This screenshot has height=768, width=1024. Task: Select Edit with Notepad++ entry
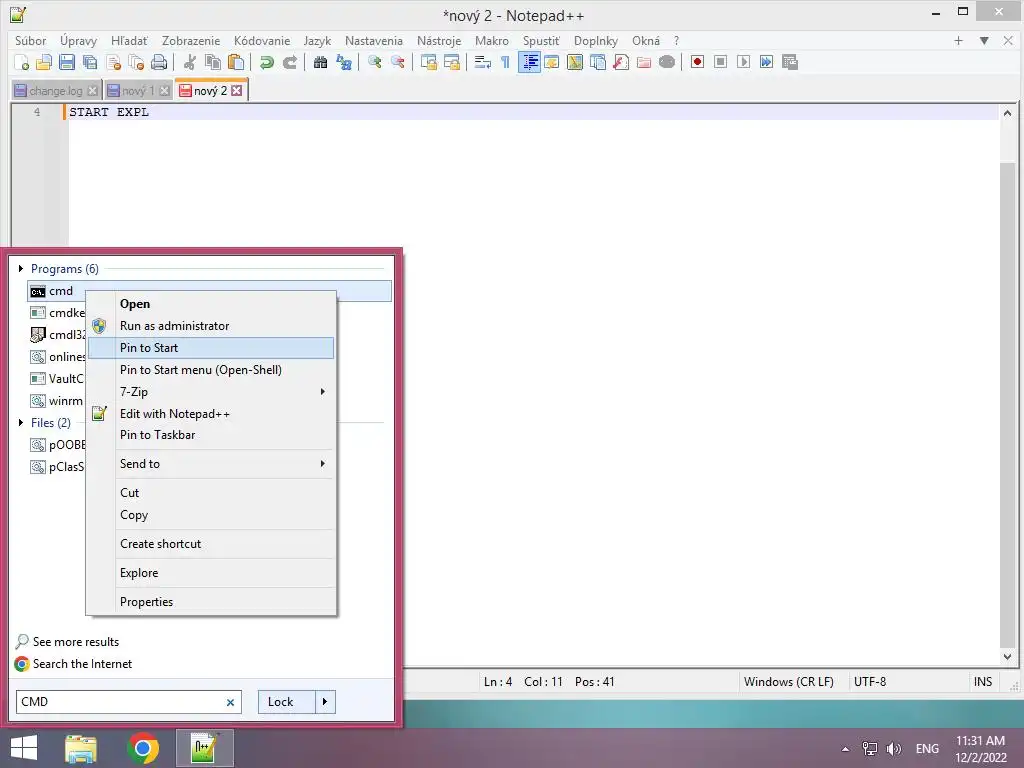pos(211,413)
